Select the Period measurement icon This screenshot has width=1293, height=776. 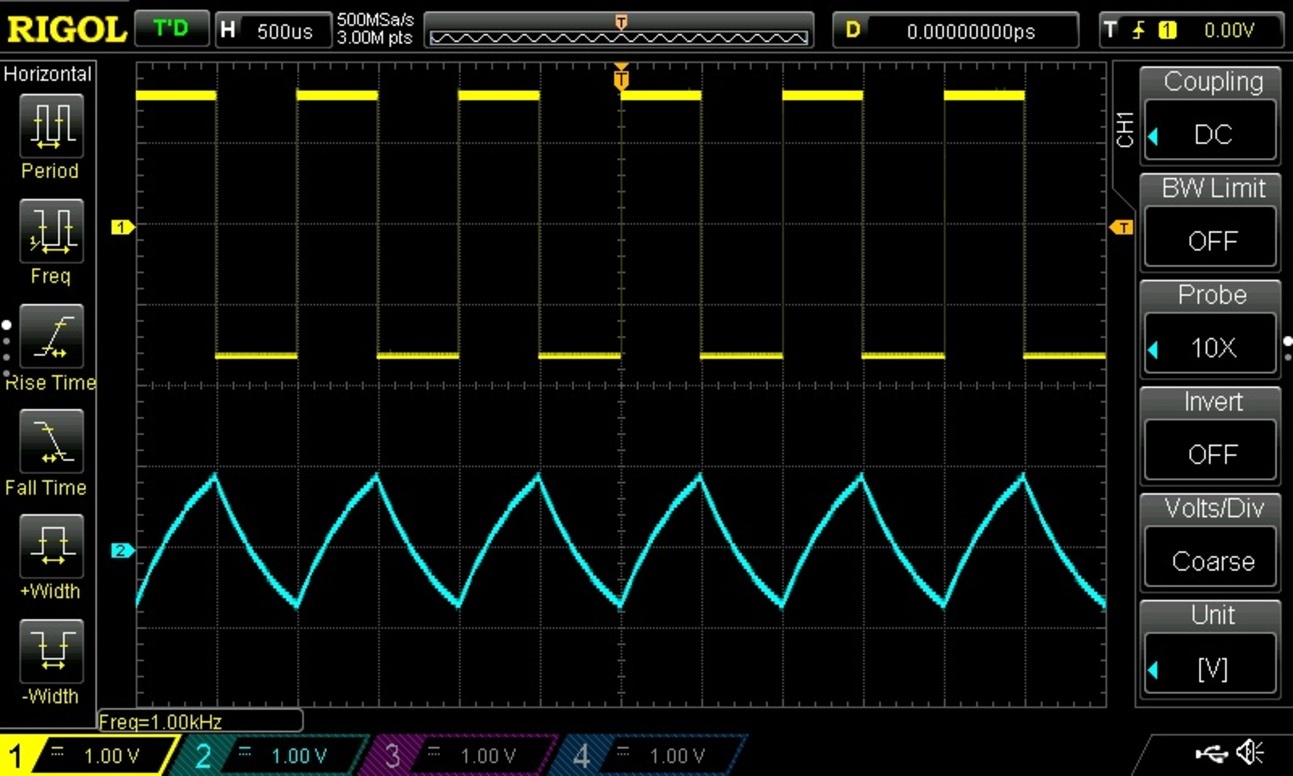pyautogui.click(x=49, y=126)
